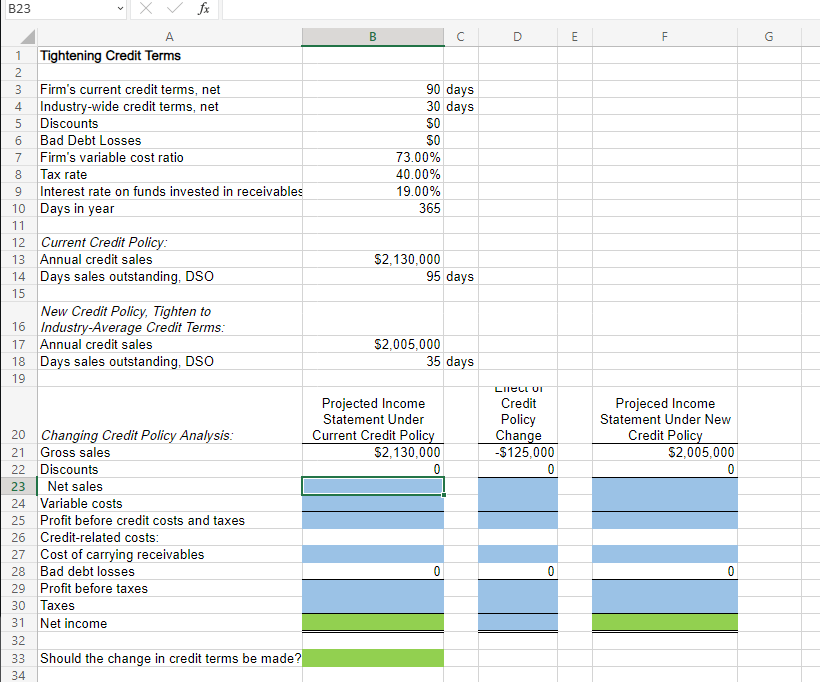
Task: Select the green Net income cell under Current Policy
Action: coord(372,623)
